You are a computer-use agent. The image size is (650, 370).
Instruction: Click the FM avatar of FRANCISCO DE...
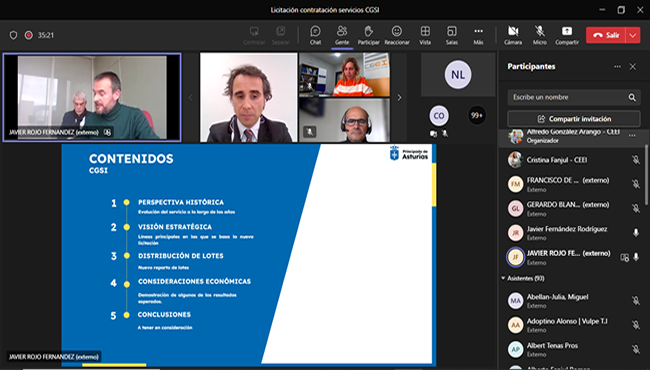[x=515, y=184]
